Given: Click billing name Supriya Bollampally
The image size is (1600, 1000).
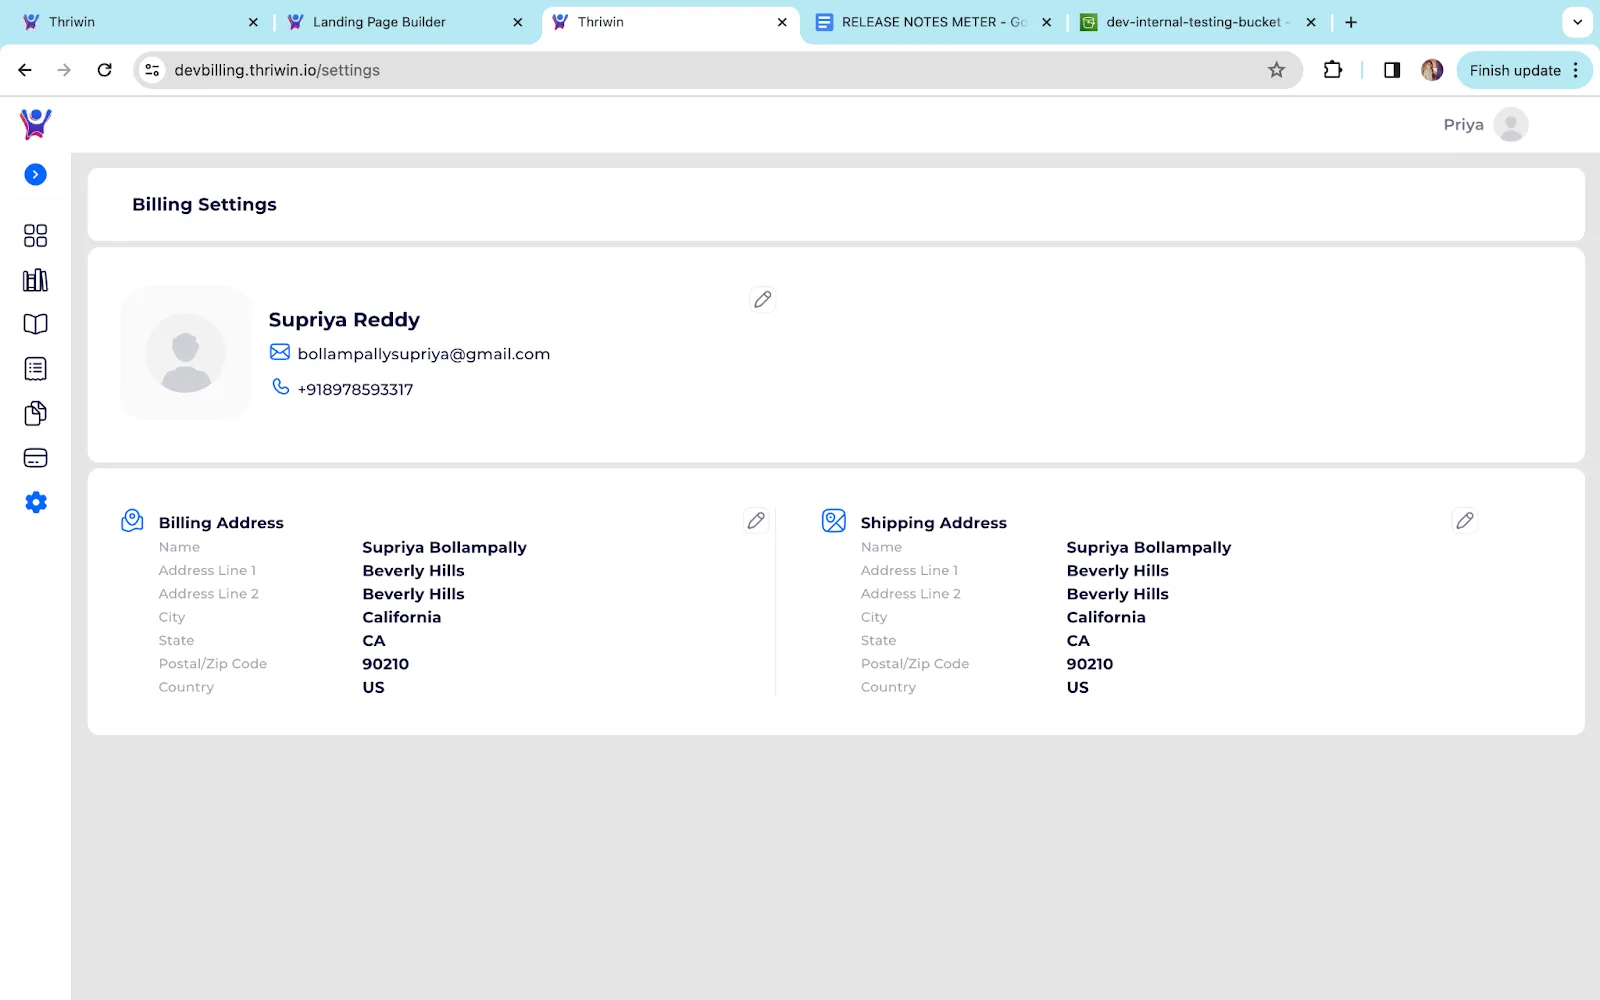Looking at the screenshot, I should click(444, 548).
